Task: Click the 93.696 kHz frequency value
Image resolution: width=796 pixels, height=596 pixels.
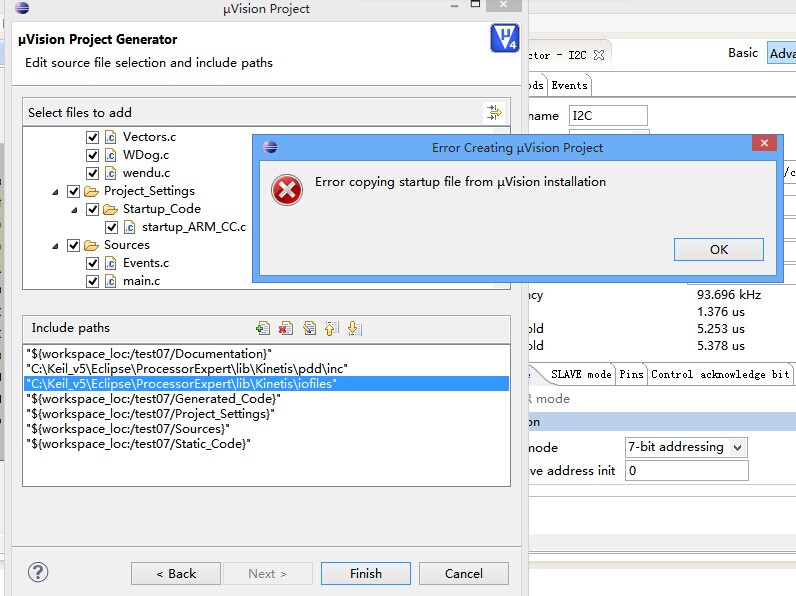Action: tap(728, 294)
